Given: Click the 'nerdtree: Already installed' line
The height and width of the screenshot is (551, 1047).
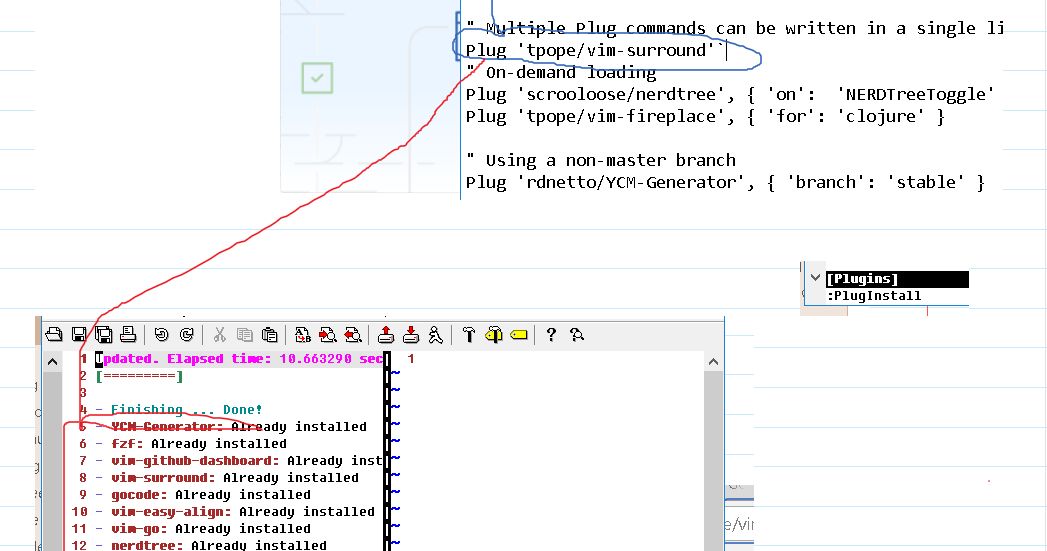Looking at the screenshot, I should pyautogui.click(x=211, y=545).
